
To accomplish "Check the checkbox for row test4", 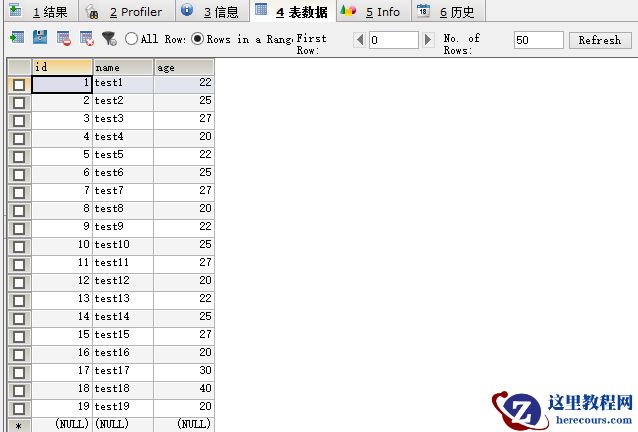I will click(19, 139).
